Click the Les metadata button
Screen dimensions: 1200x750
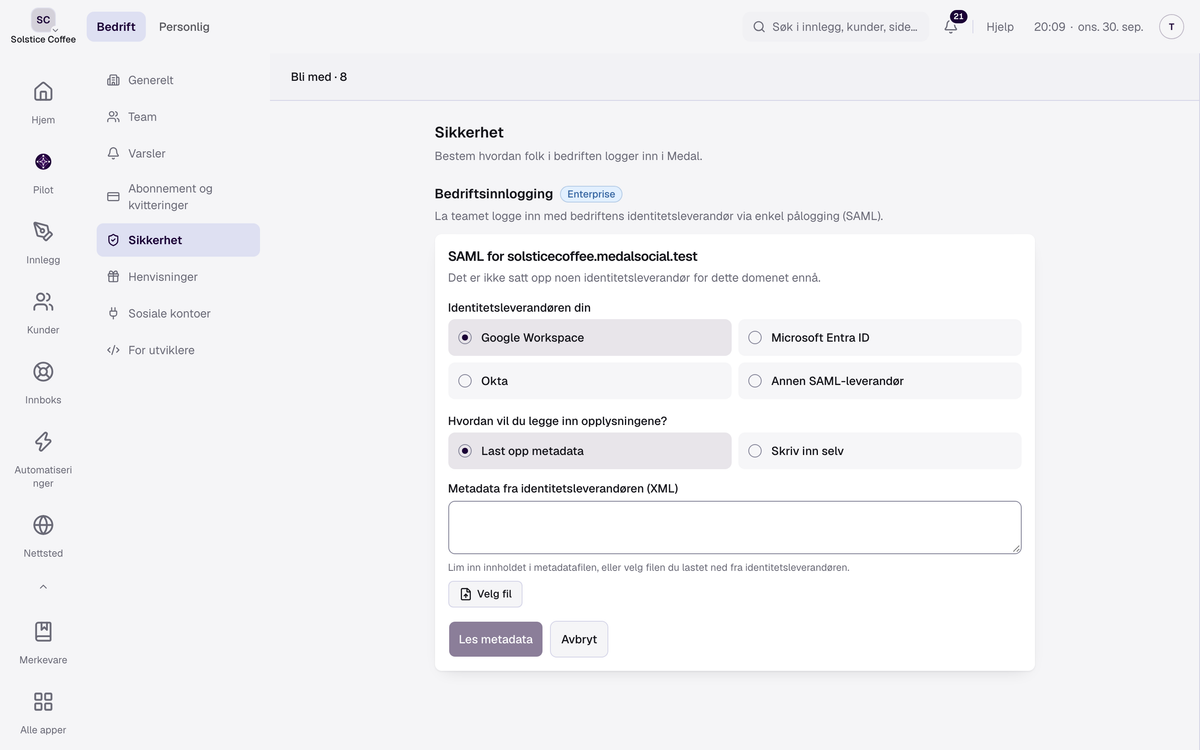(x=495, y=639)
